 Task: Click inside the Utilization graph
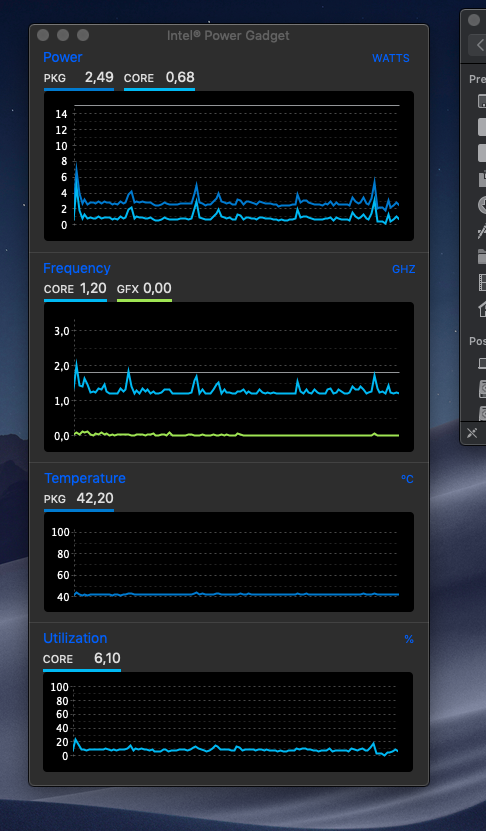pyautogui.click(x=228, y=722)
